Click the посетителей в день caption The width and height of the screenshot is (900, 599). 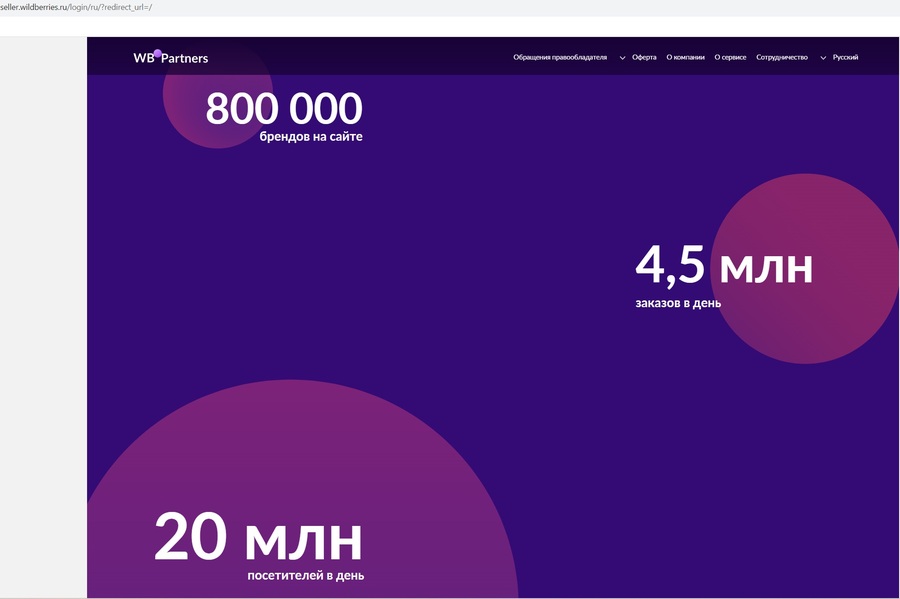[305, 575]
